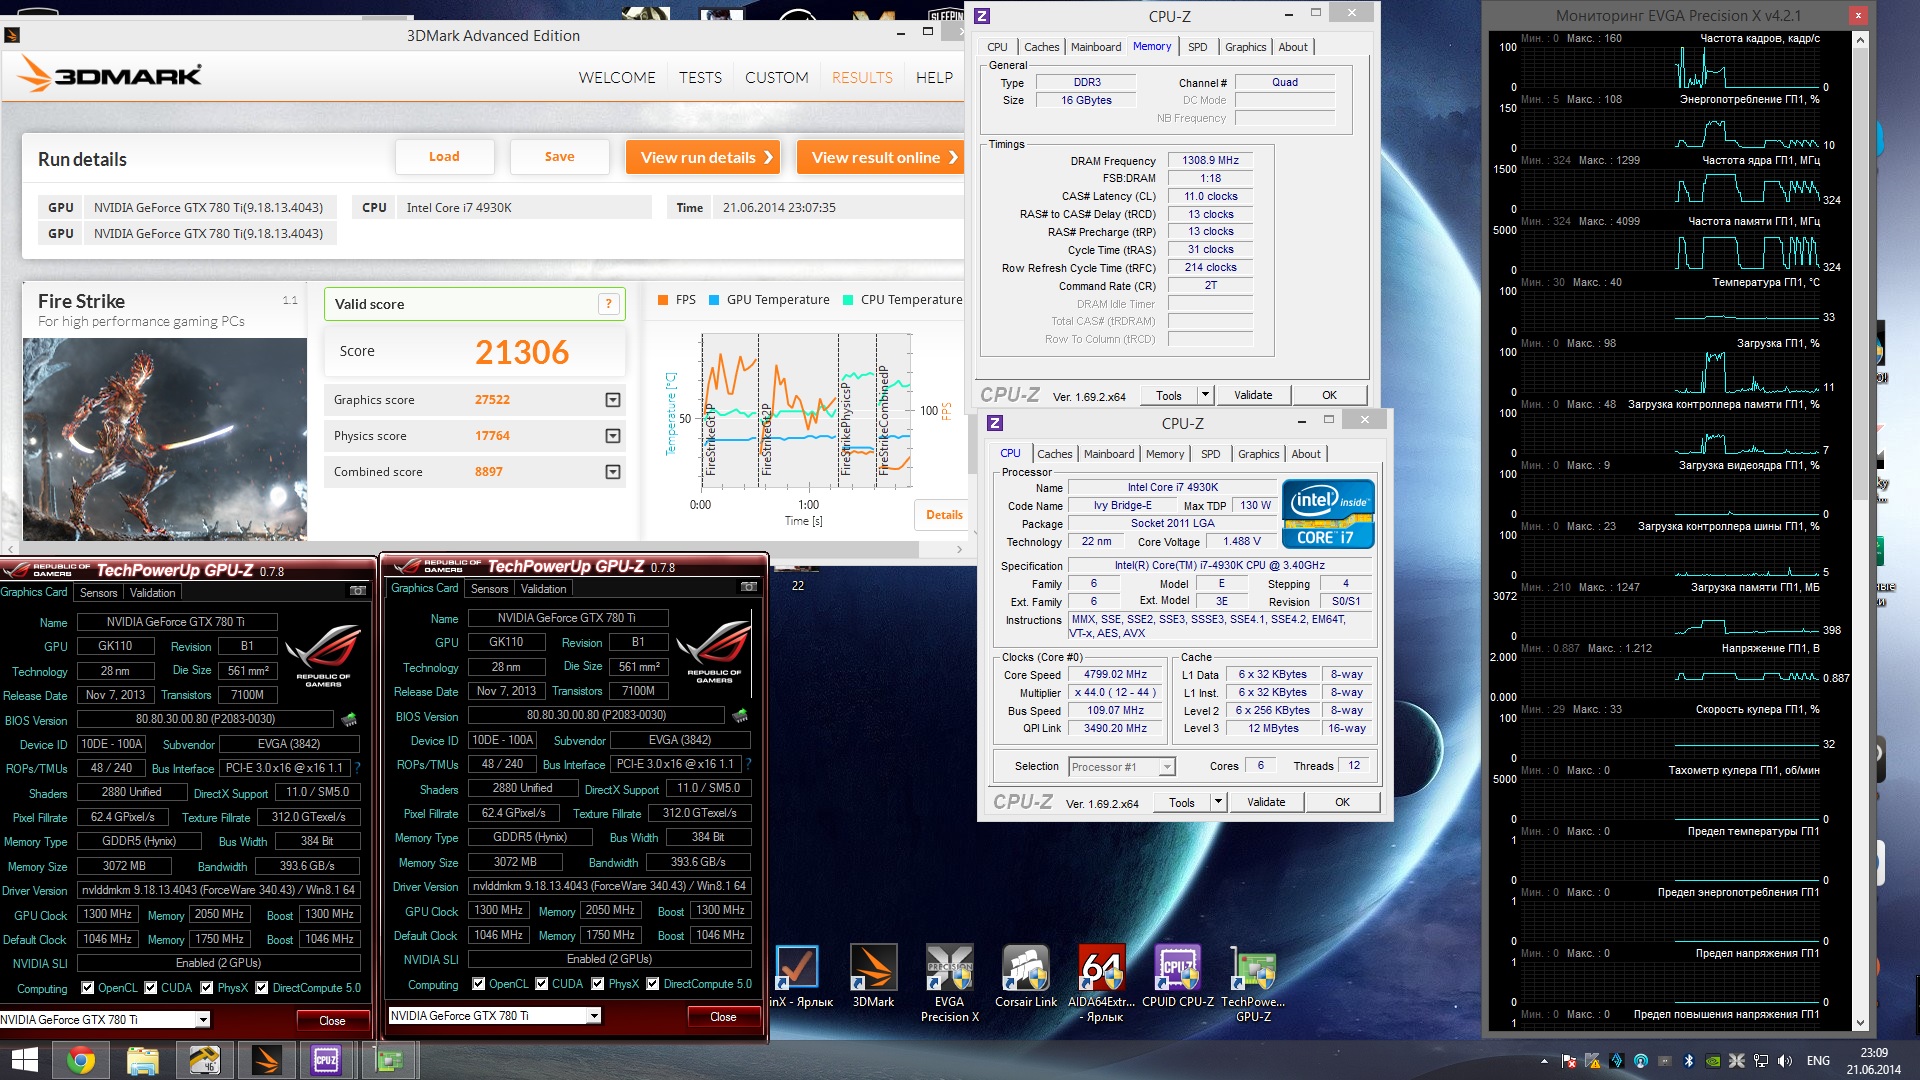Image resolution: width=1920 pixels, height=1080 pixels.
Task: Toggle OpenCL checkbox in right GPU-Z
Action: click(479, 984)
